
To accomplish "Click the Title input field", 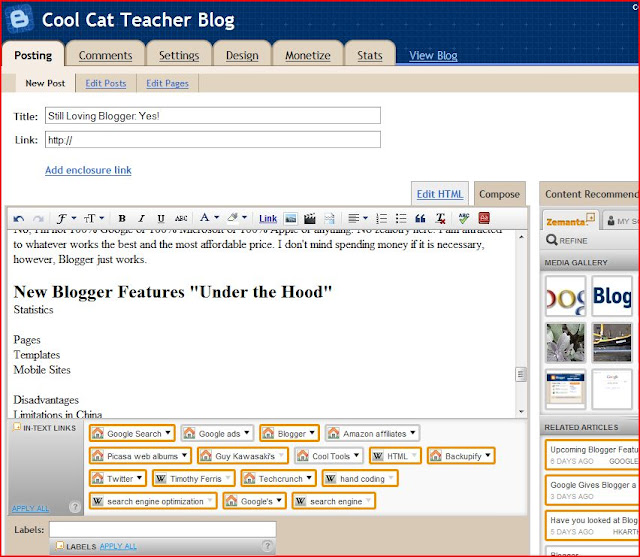I will [213, 116].
